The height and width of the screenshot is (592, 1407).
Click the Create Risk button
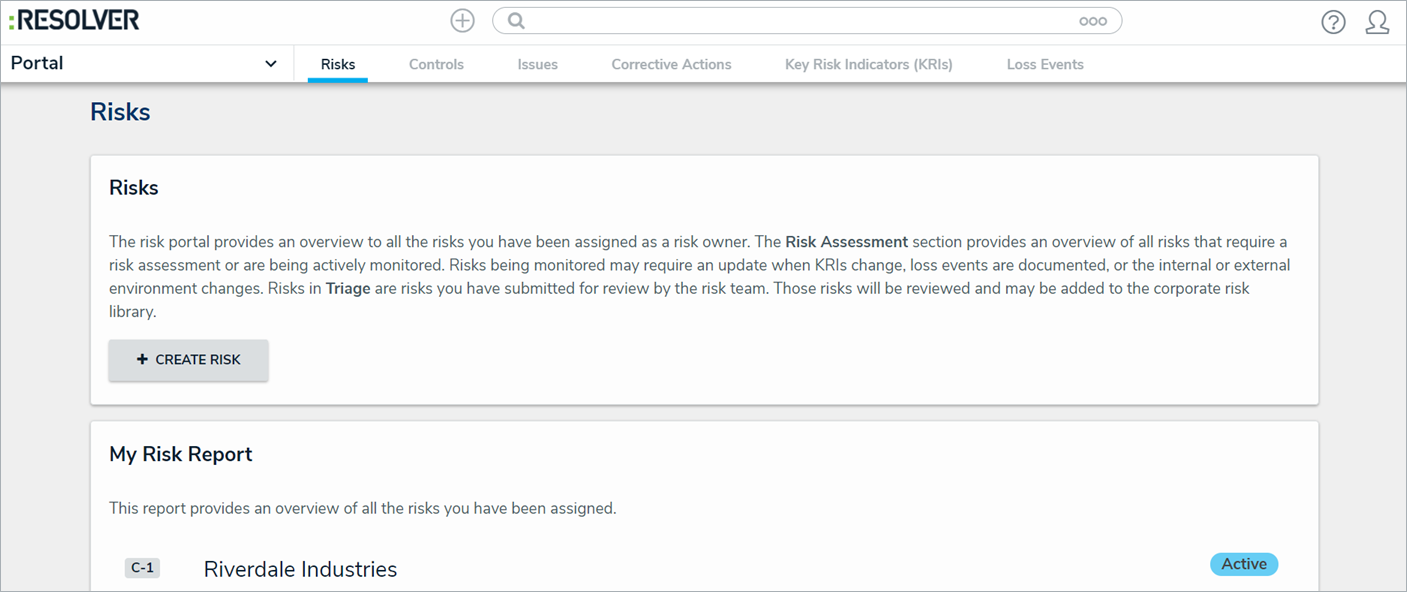(189, 360)
